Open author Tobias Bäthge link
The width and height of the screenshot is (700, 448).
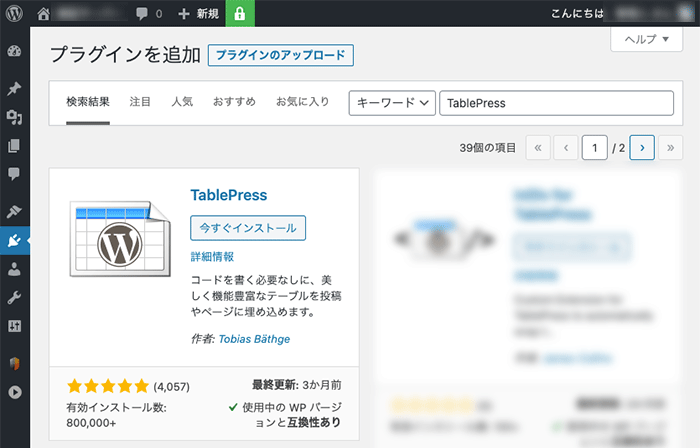(254, 339)
